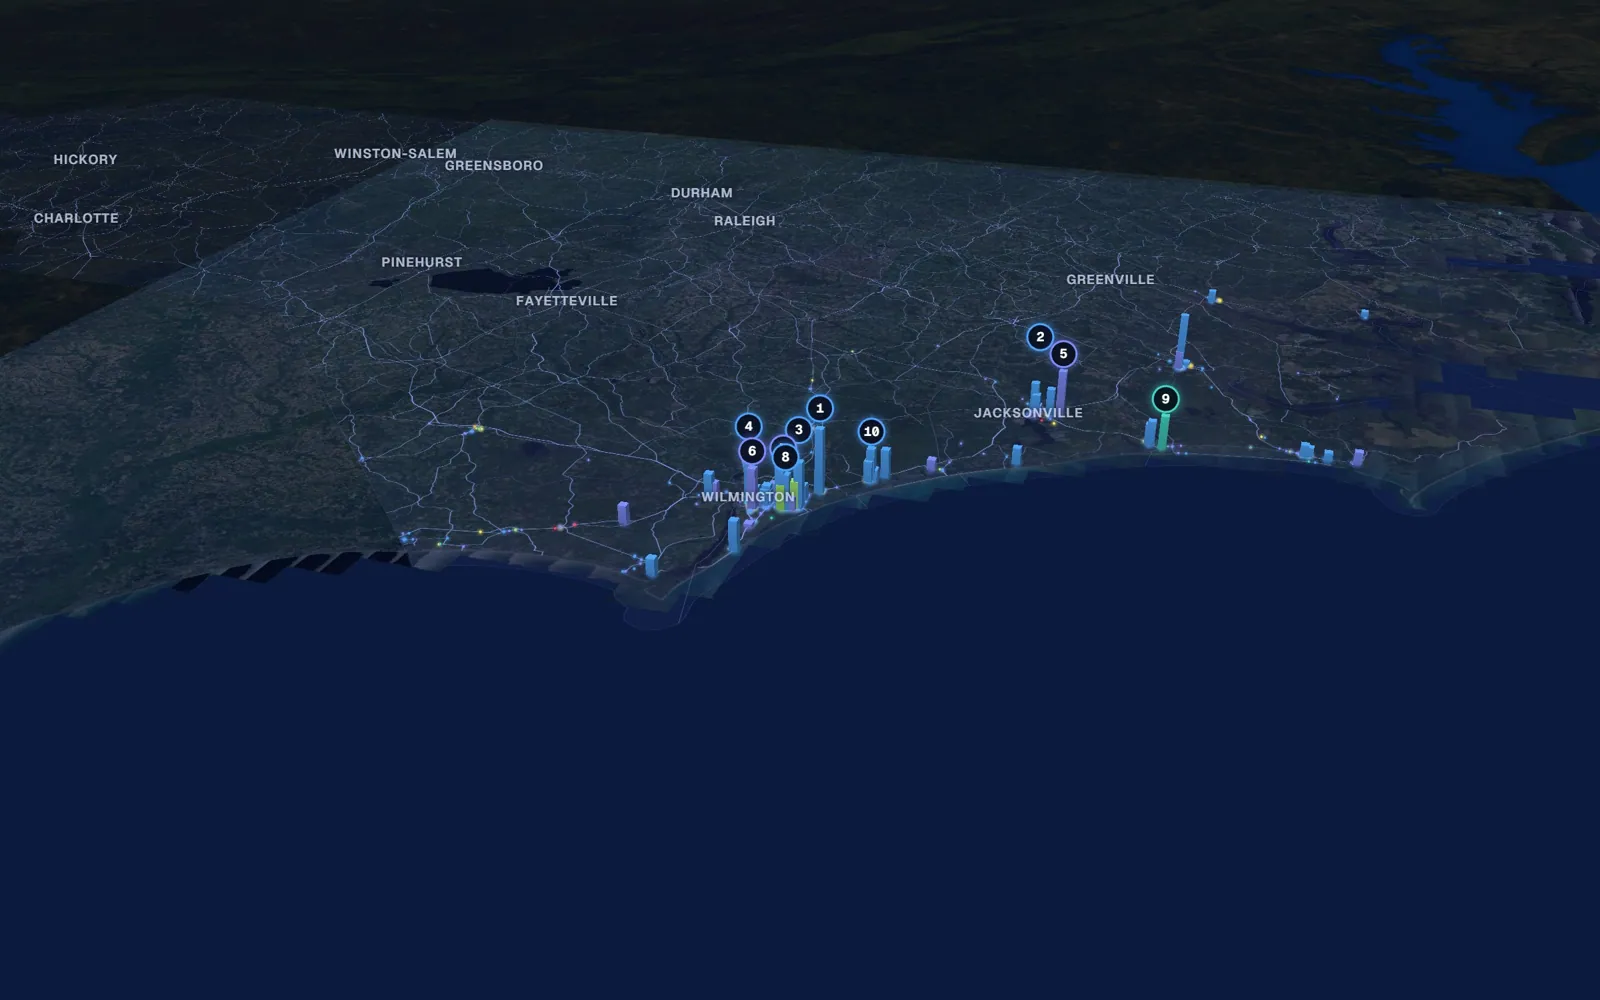Click the Raleigh city label

[x=744, y=221]
